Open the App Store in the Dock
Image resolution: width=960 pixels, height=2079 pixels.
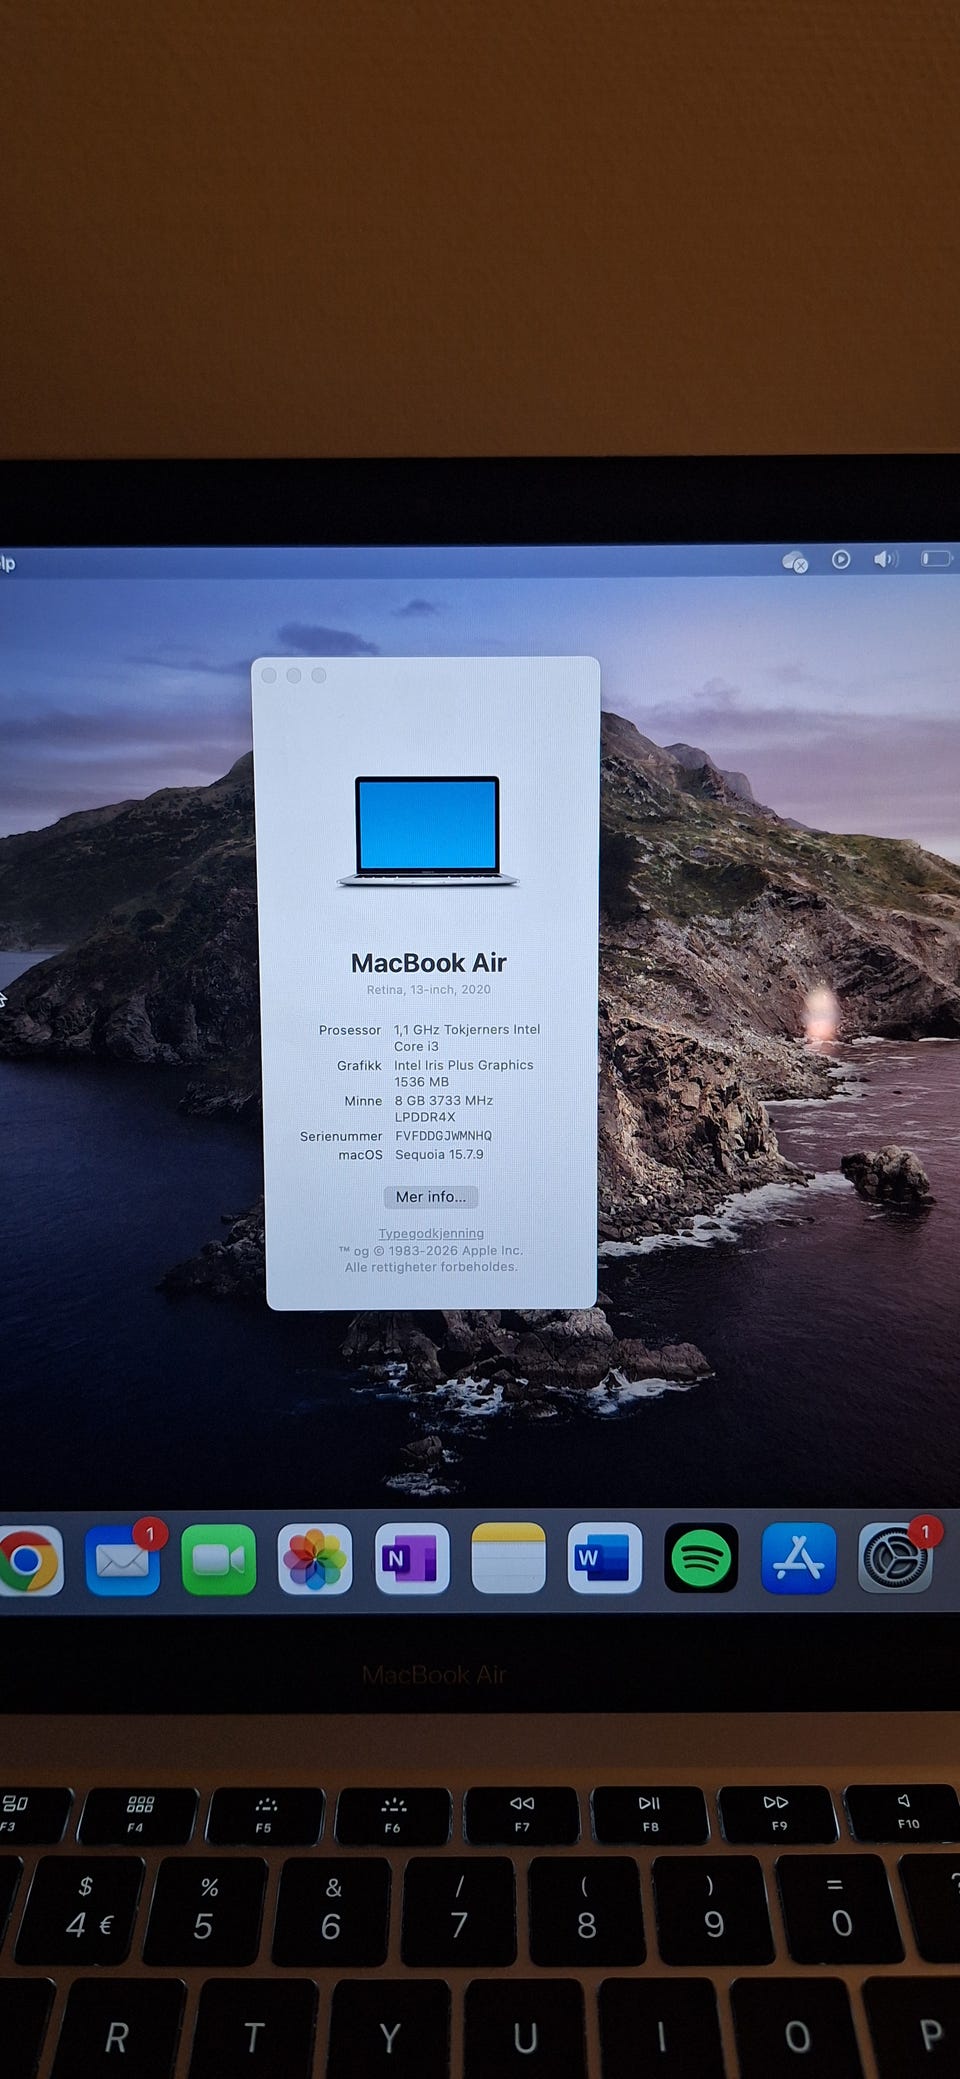pyautogui.click(x=798, y=1558)
